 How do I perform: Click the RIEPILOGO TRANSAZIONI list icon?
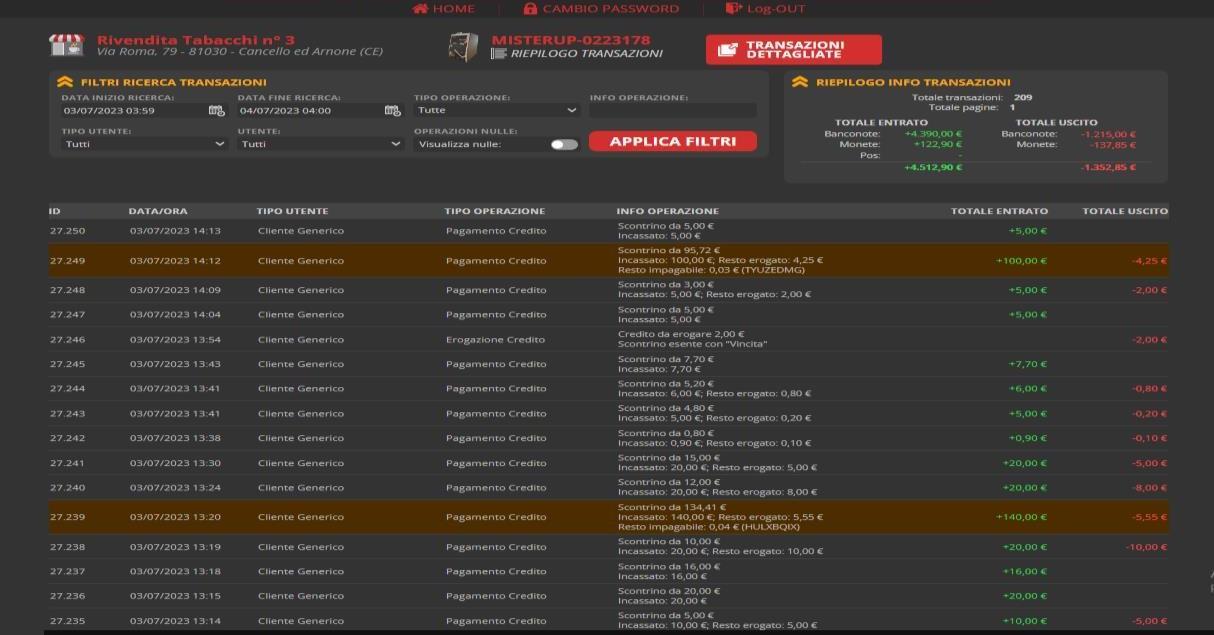click(x=499, y=54)
